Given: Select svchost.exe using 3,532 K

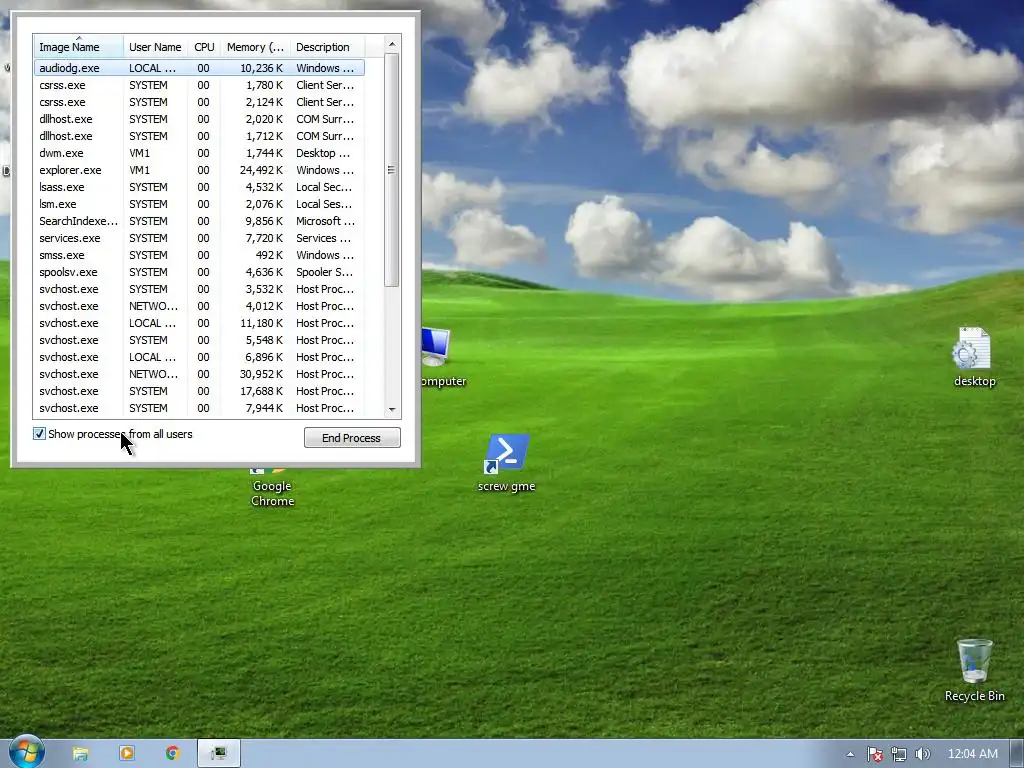Looking at the screenshot, I should pos(199,289).
